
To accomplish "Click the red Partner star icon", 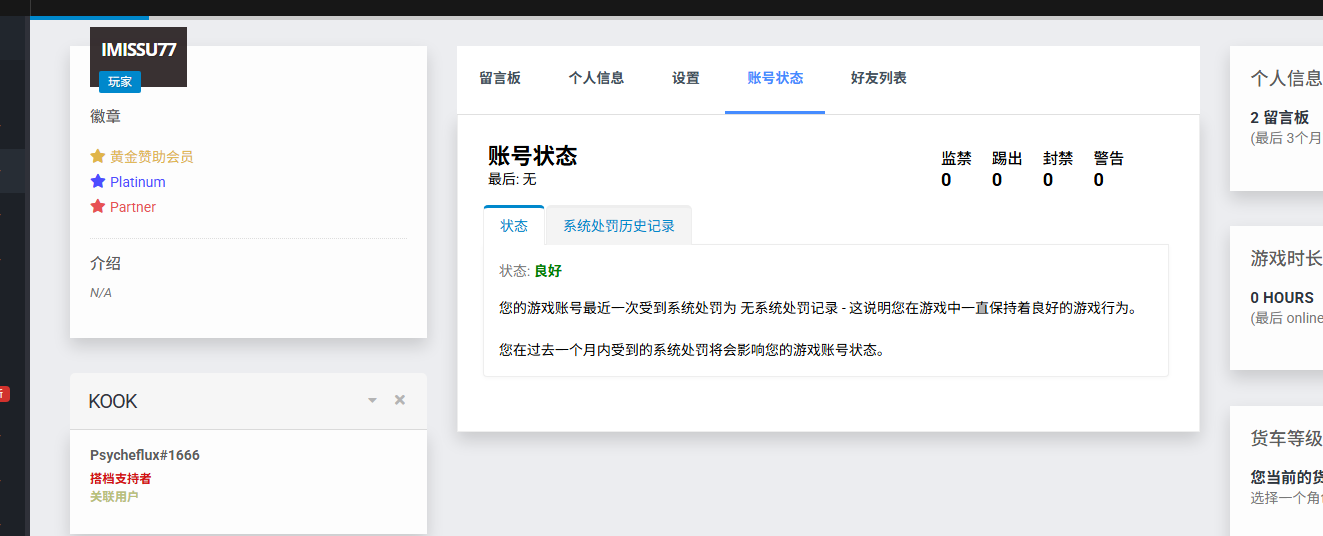I will pyautogui.click(x=98, y=207).
